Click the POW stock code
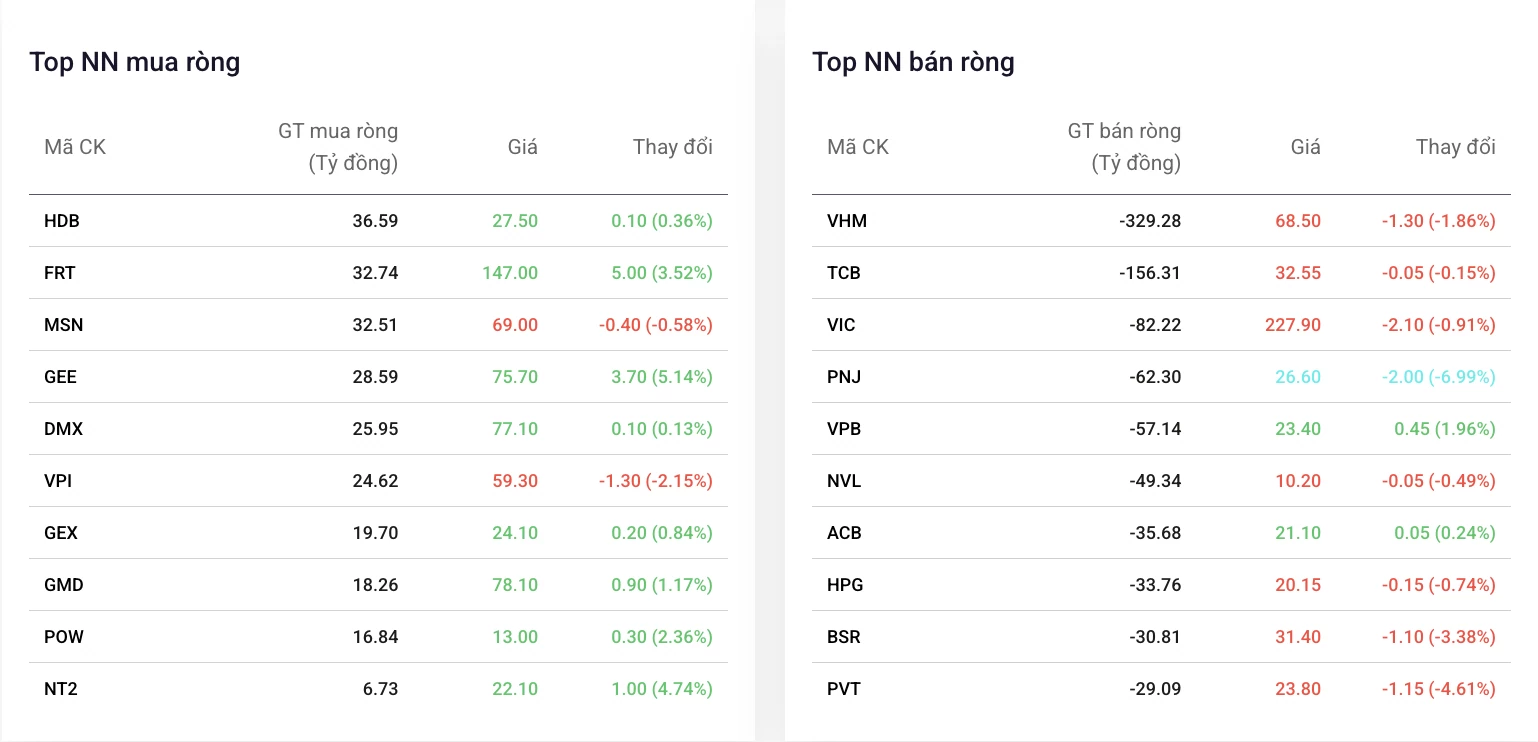 (x=64, y=637)
